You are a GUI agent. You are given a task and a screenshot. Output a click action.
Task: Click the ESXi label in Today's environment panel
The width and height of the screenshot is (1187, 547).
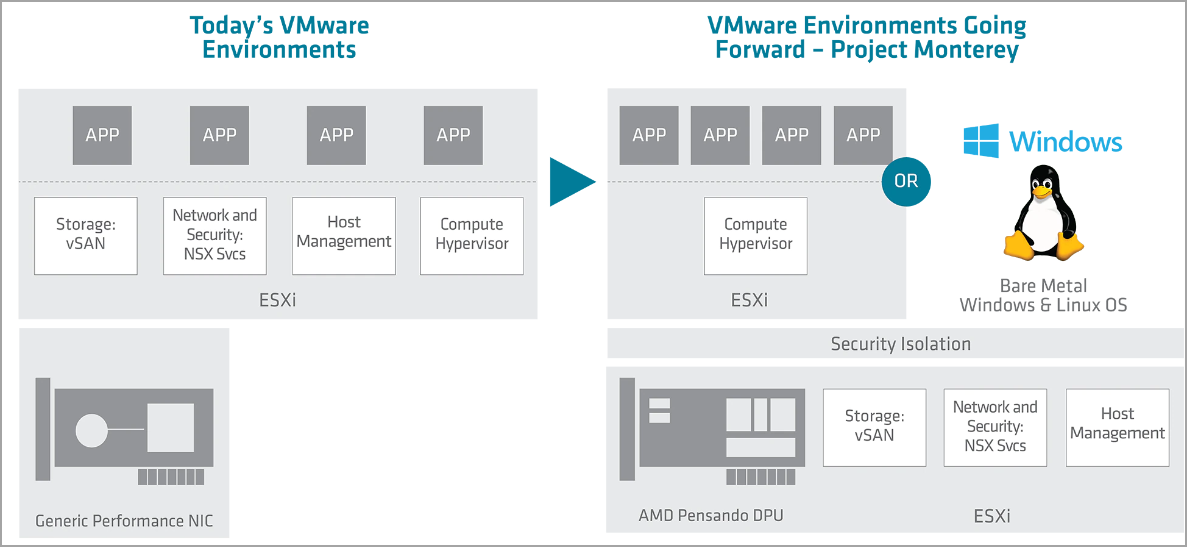click(277, 300)
